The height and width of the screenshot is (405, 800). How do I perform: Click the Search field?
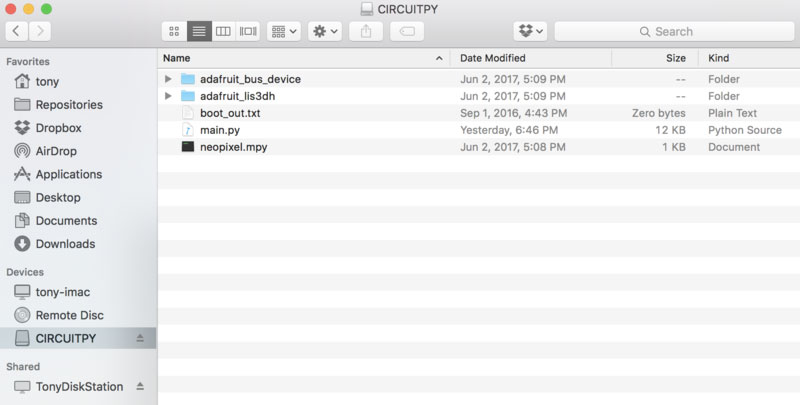click(670, 31)
